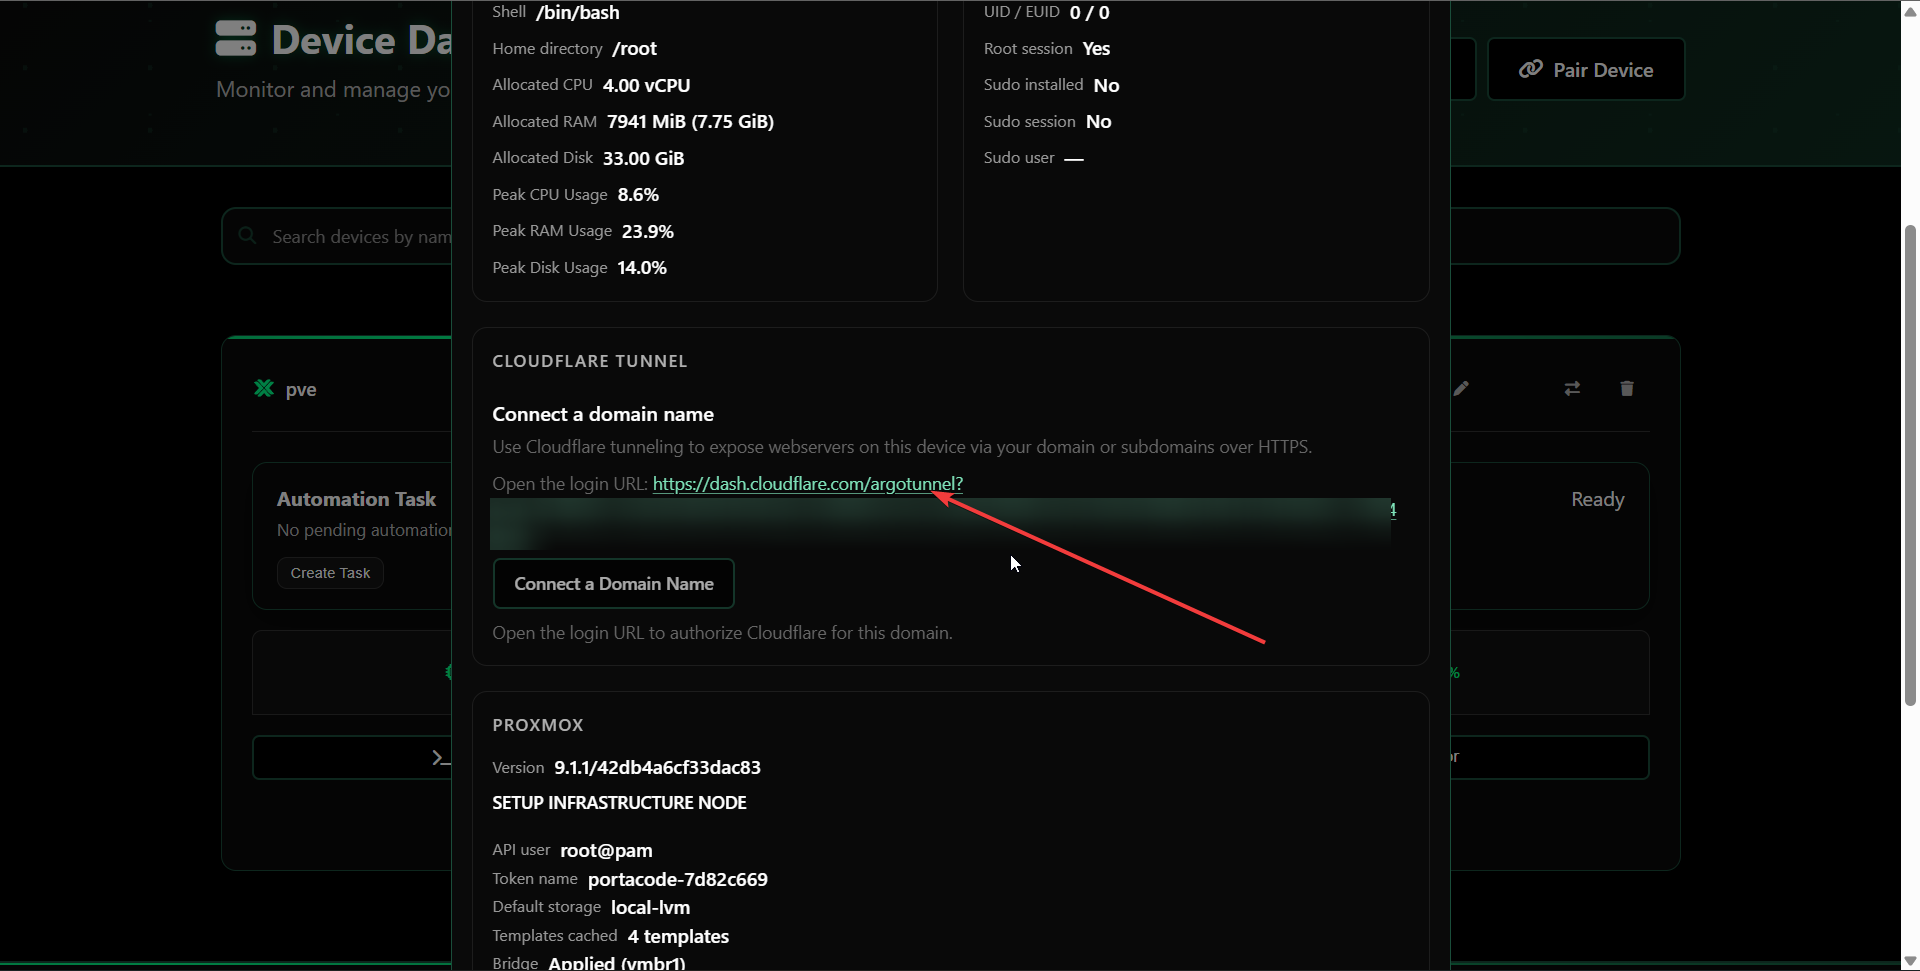This screenshot has width=1920, height=971.
Task: Open the Cloudflare argotunnel login URL
Action: click(x=807, y=484)
